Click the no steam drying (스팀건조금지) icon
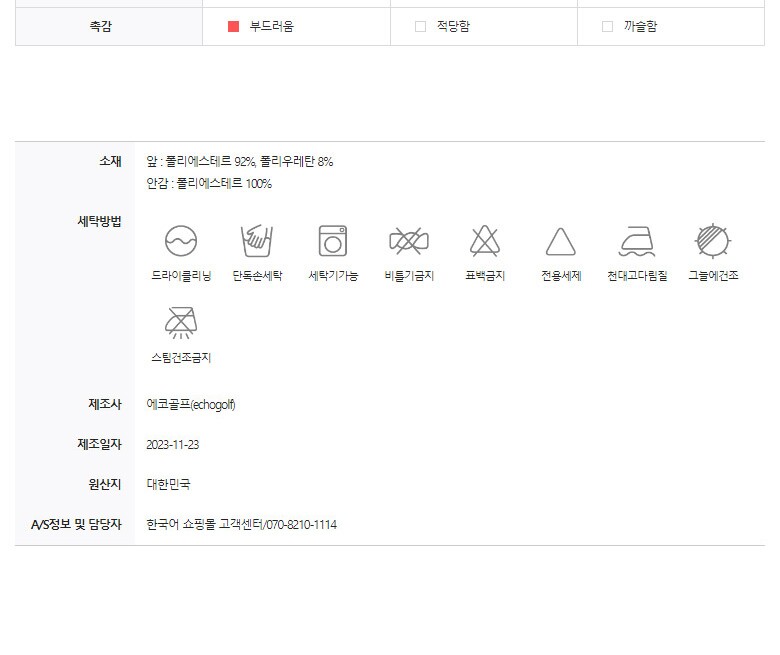This screenshot has height=655, width=780. coord(181,323)
